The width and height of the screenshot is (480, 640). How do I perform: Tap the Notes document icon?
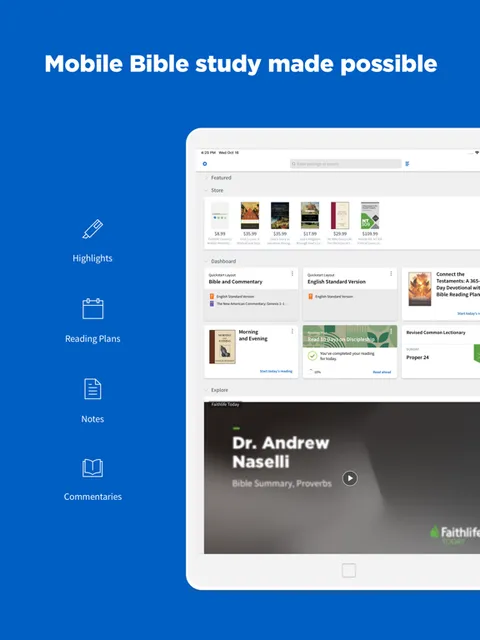point(93,389)
